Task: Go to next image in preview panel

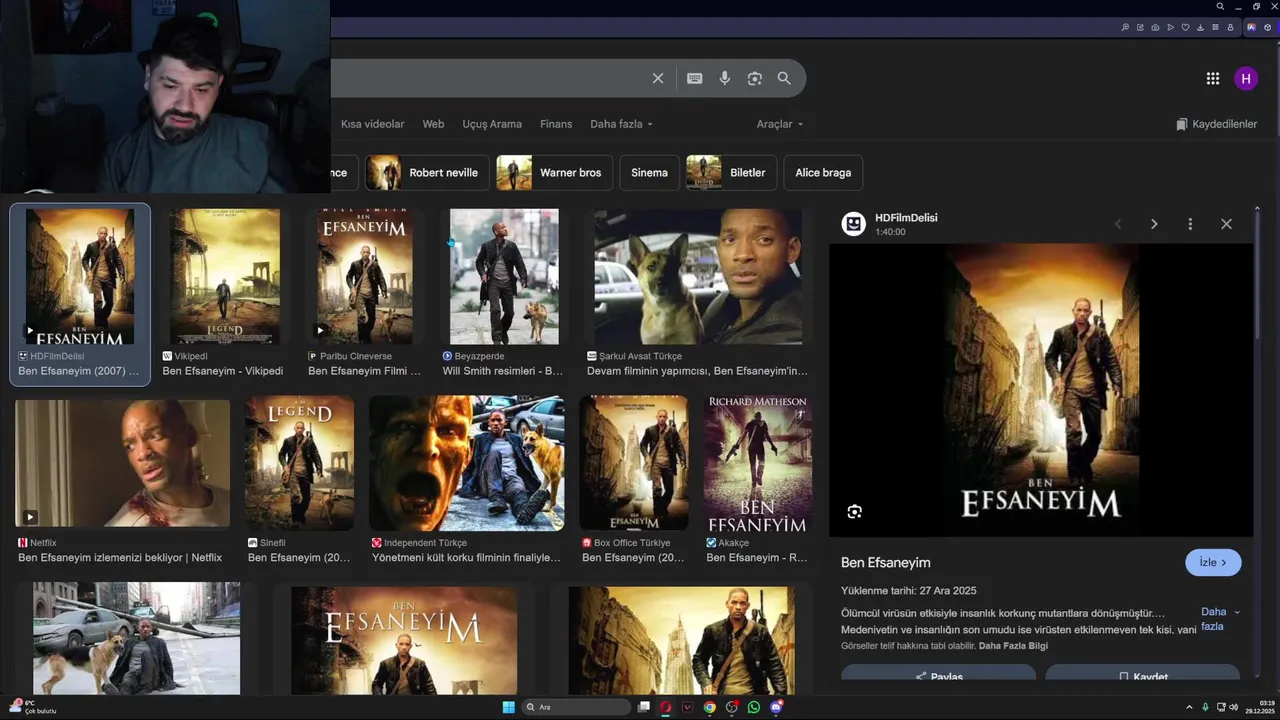Action: point(1154,224)
